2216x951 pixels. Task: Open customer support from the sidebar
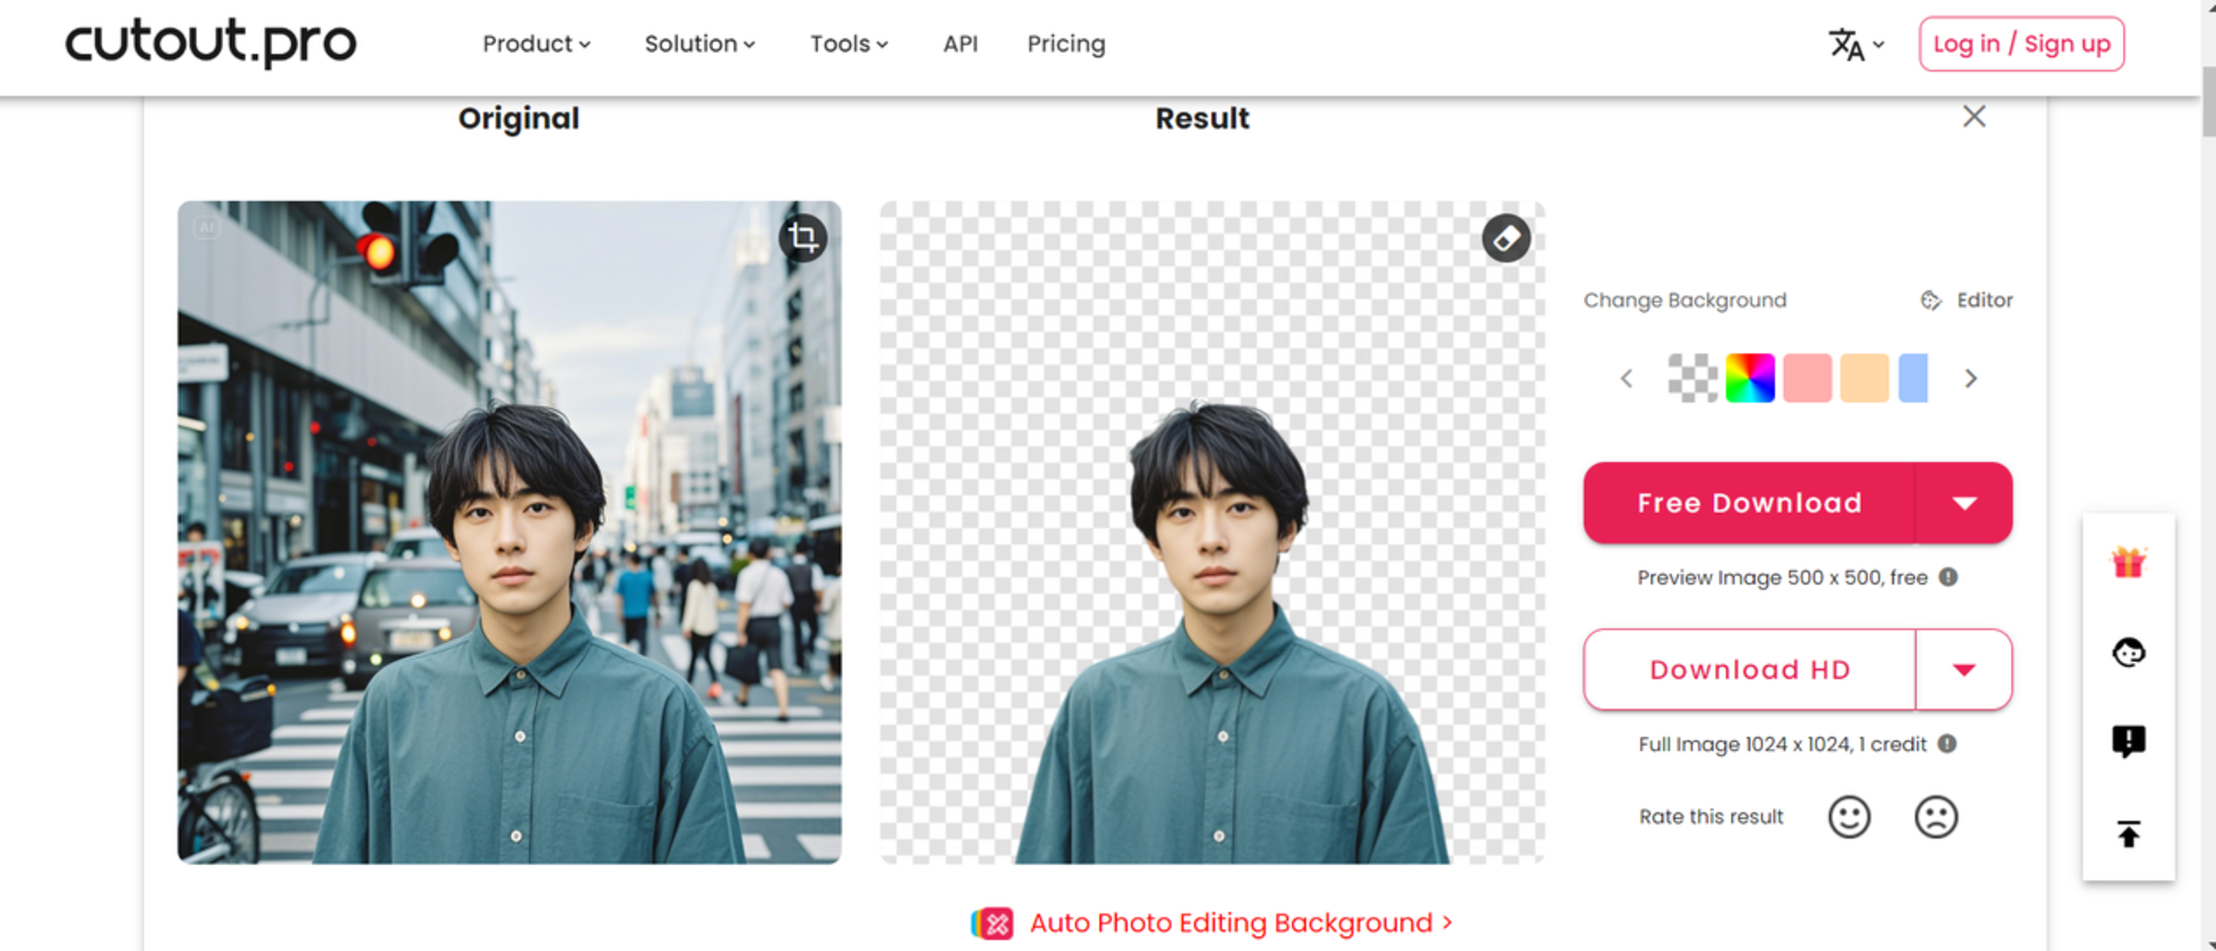[2128, 652]
